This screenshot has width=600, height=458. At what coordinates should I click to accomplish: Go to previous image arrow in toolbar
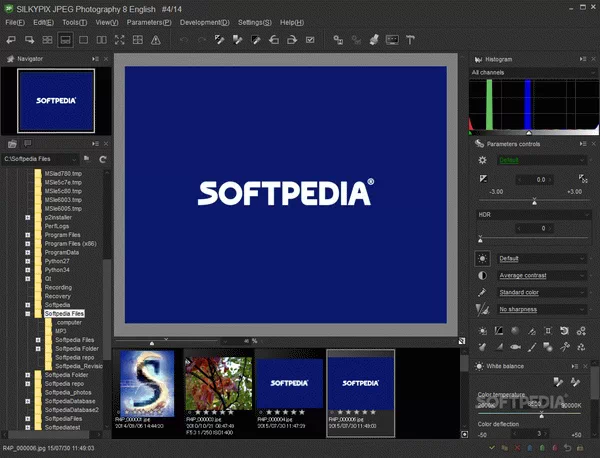pyautogui.click(x=11, y=40)
